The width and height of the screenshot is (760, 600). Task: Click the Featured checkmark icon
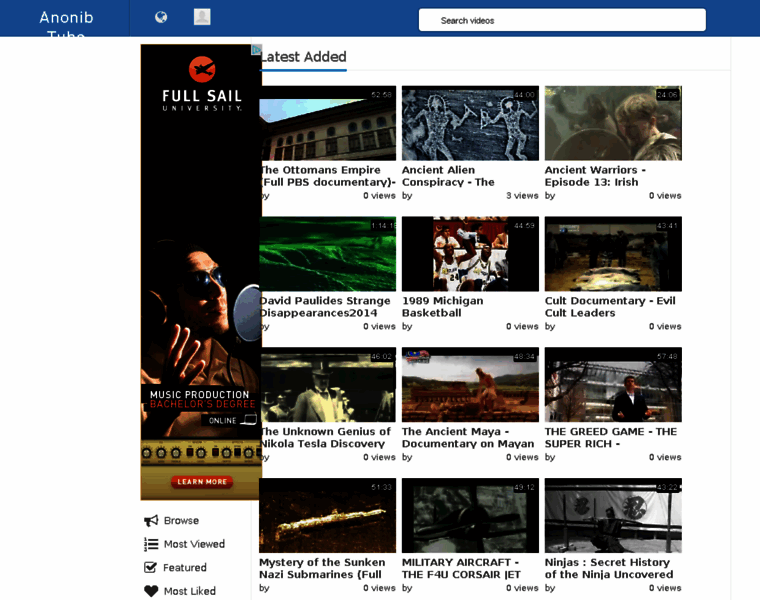151,568
